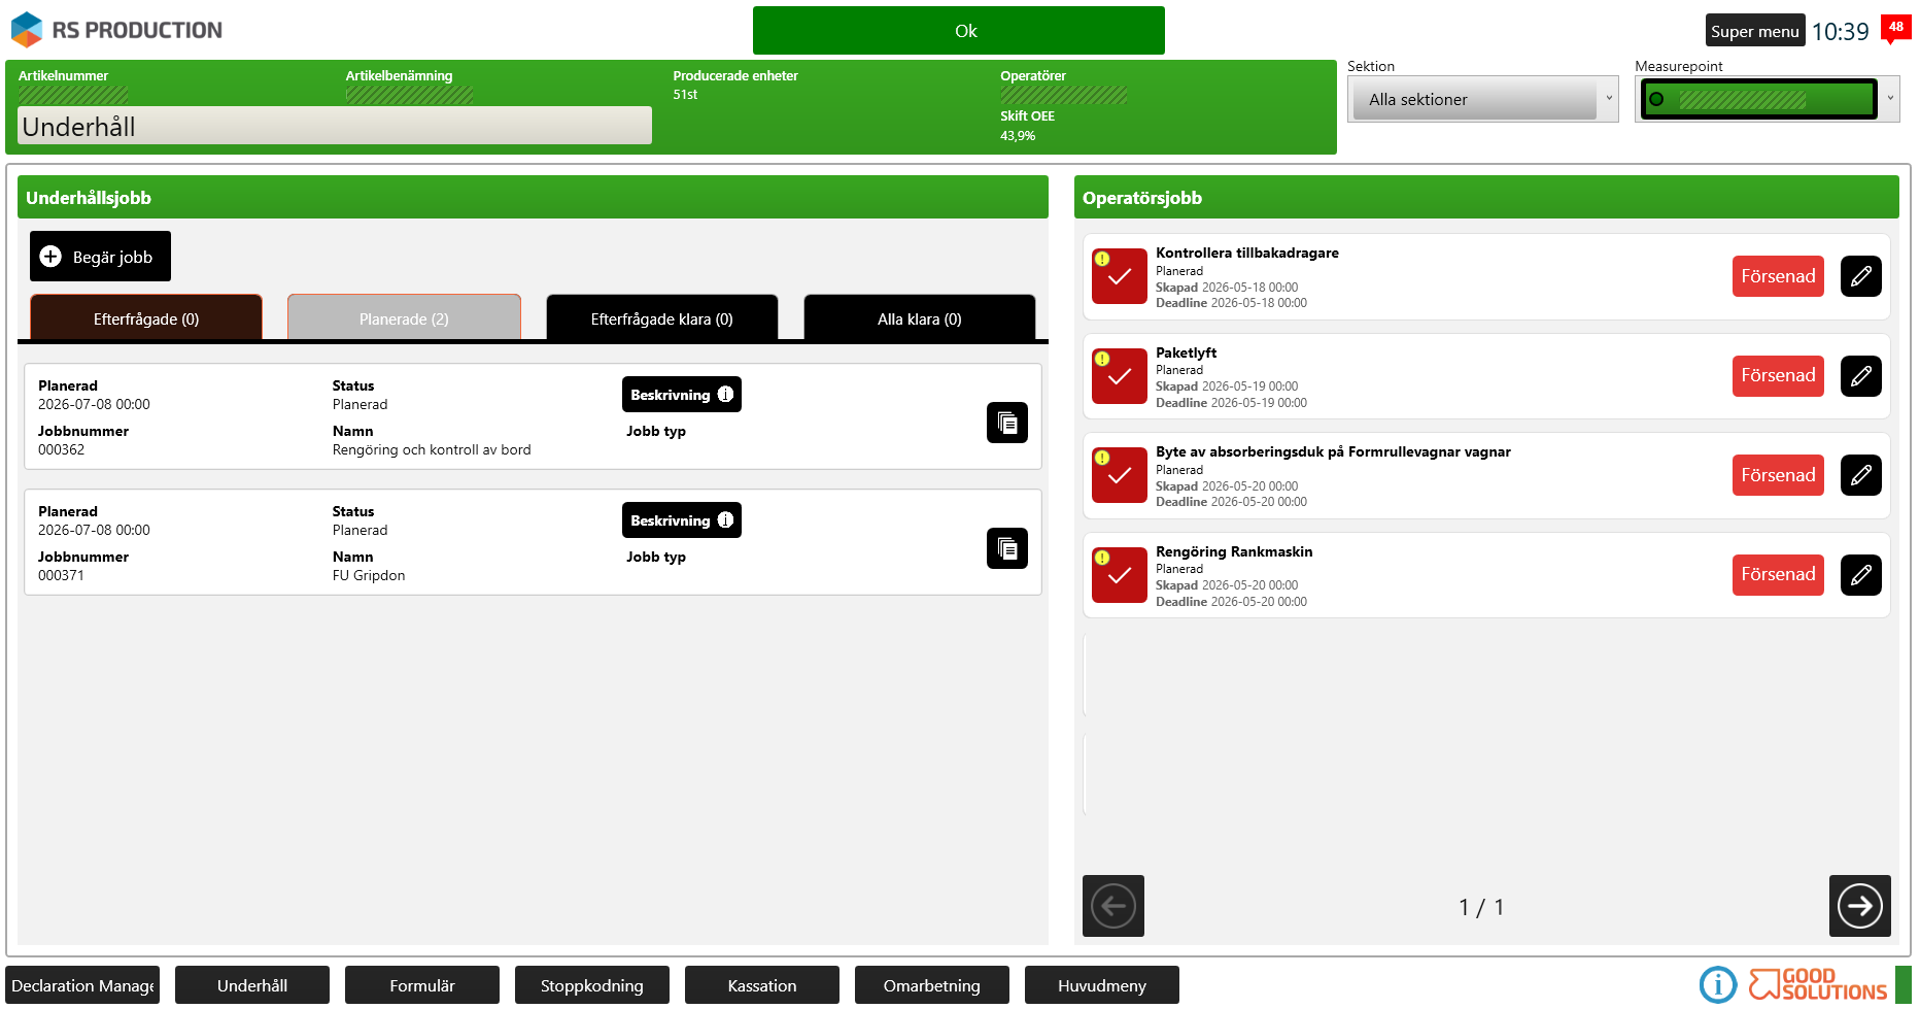Click the RS Production logo
The image size is (1919, 1012).
click(x=116, y=30)
